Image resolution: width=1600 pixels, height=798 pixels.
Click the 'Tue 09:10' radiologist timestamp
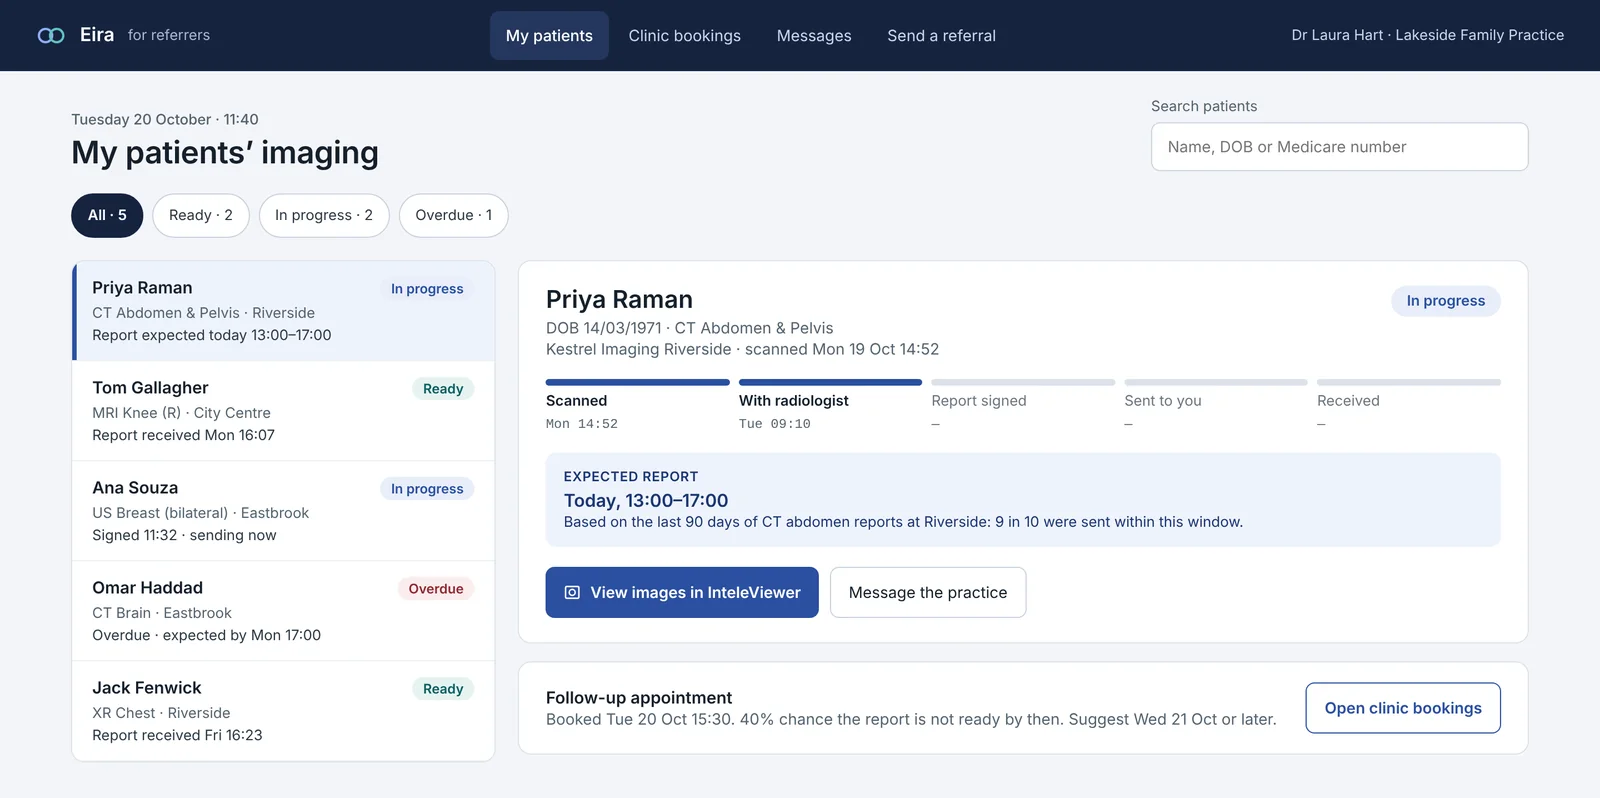(775, 424)
